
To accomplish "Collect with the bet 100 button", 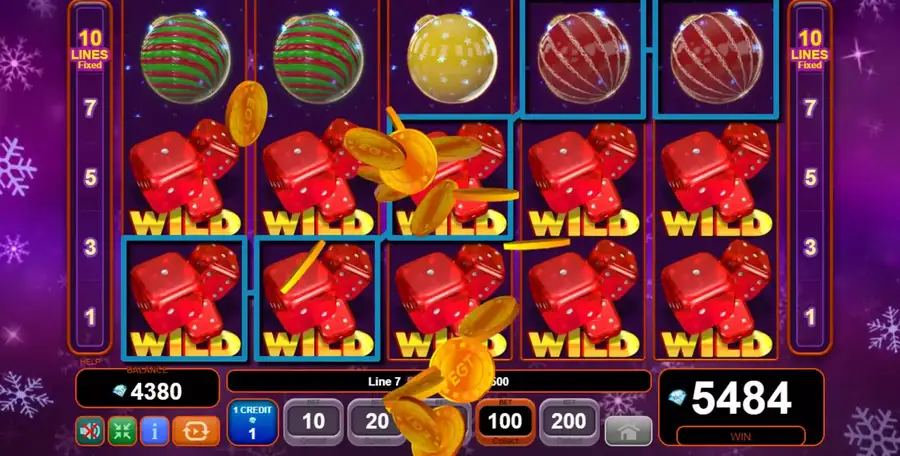I will pos(505,422).
